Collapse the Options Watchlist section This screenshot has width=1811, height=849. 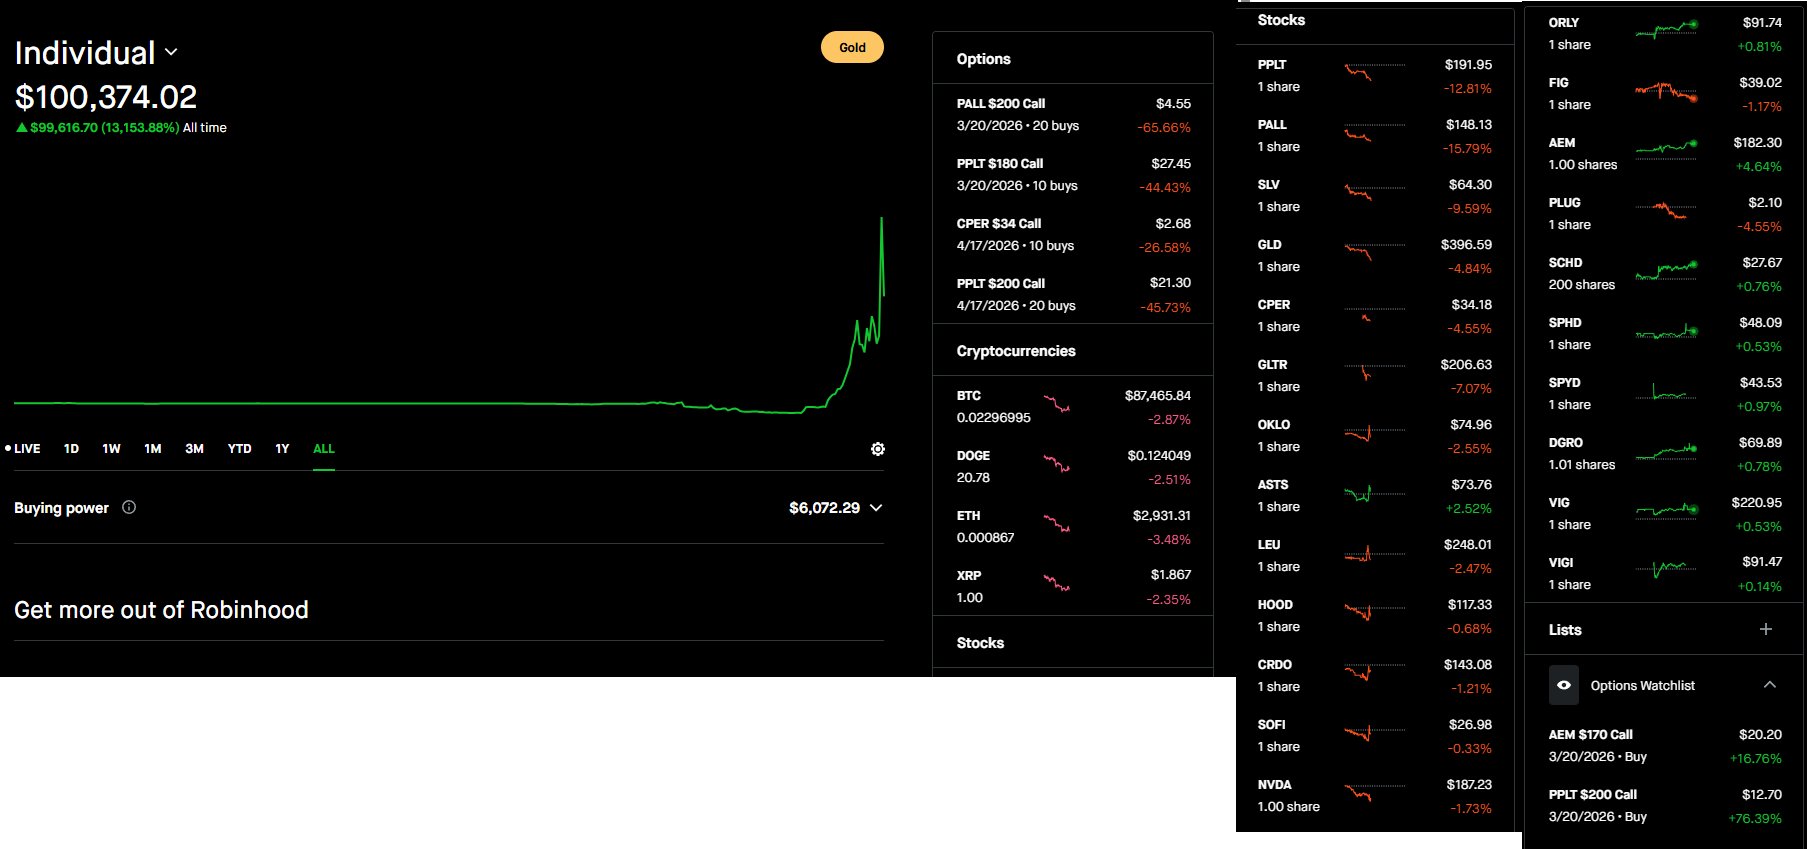point(1770,685)
